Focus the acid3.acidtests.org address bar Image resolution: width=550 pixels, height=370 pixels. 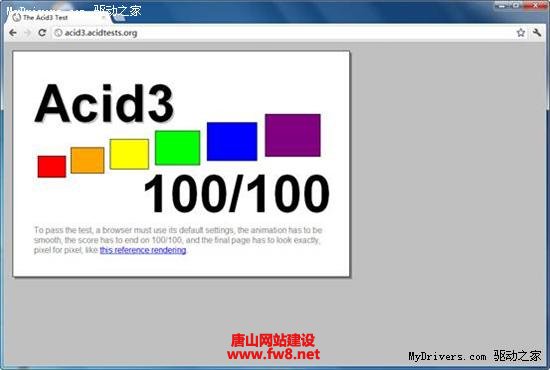284,33
